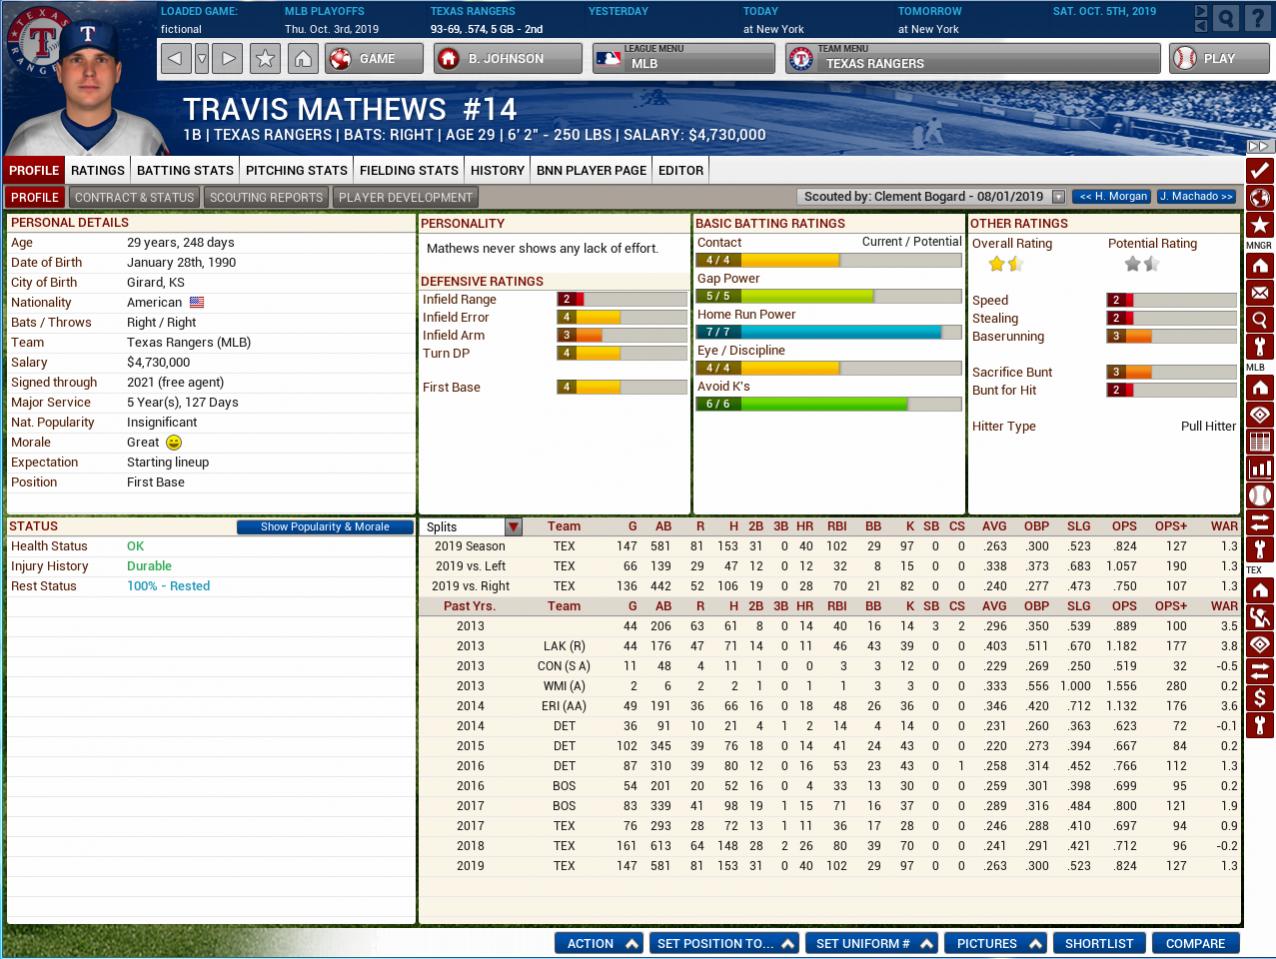Open the mail envelope icon in sidebar
This screenshot has width=1276, height=959.
(x=1259, y=294)
